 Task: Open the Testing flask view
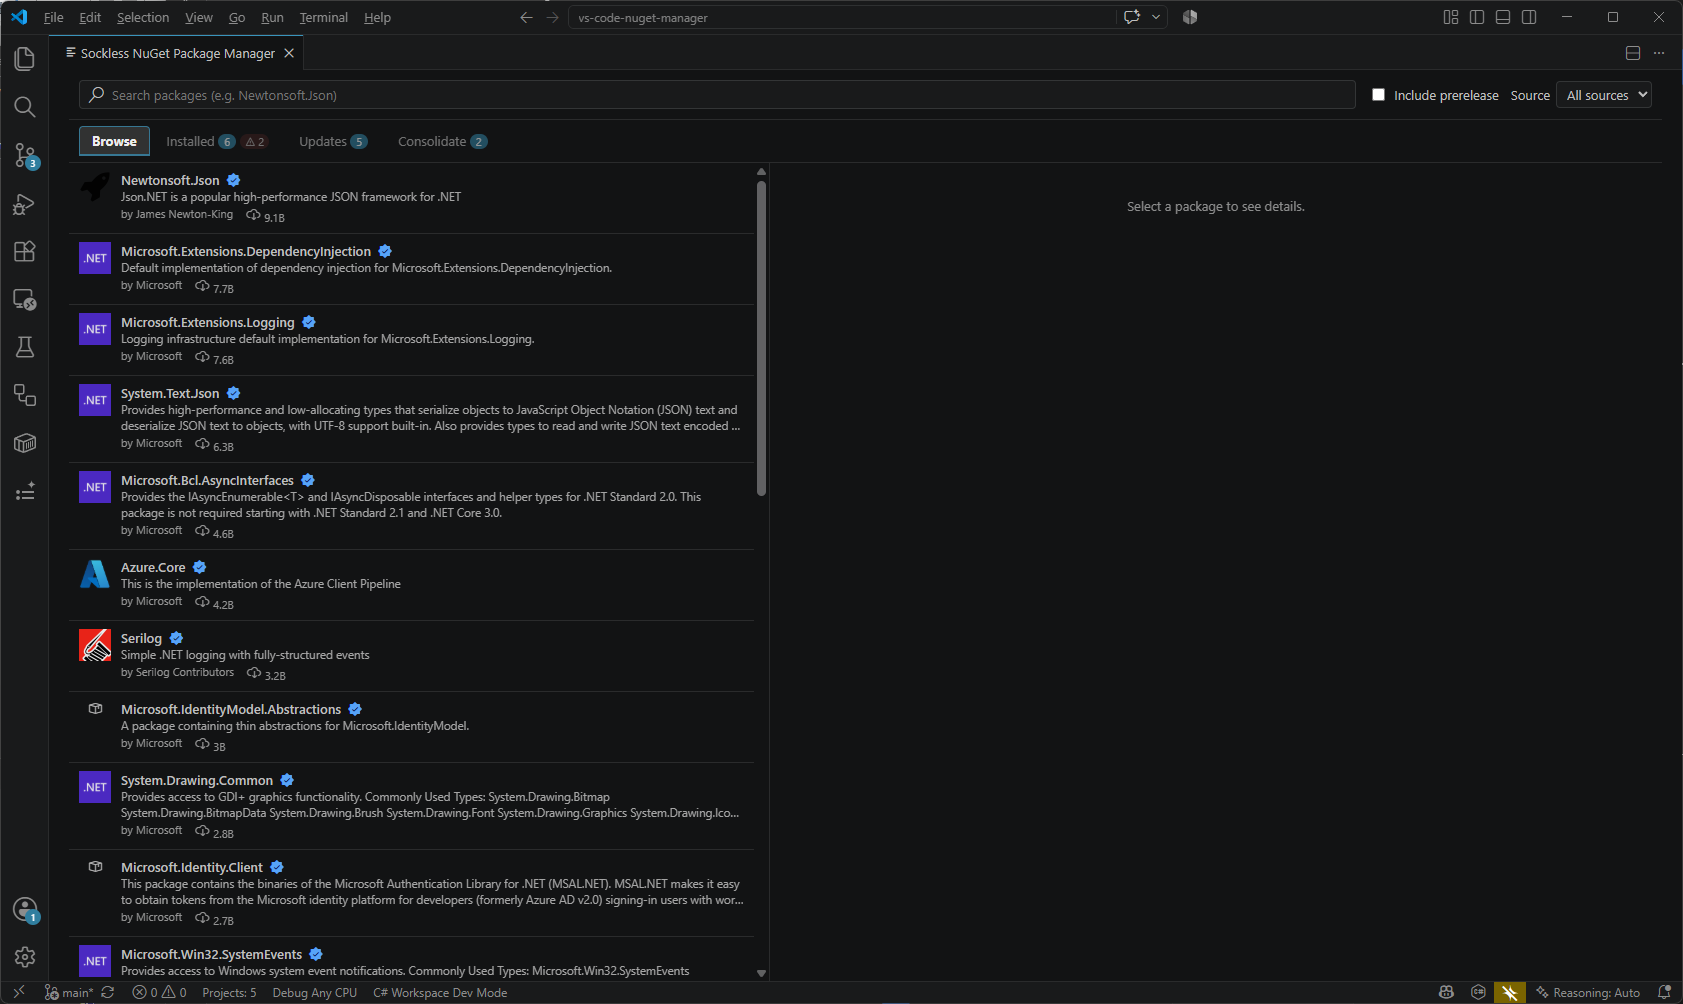tap(25, 347)
